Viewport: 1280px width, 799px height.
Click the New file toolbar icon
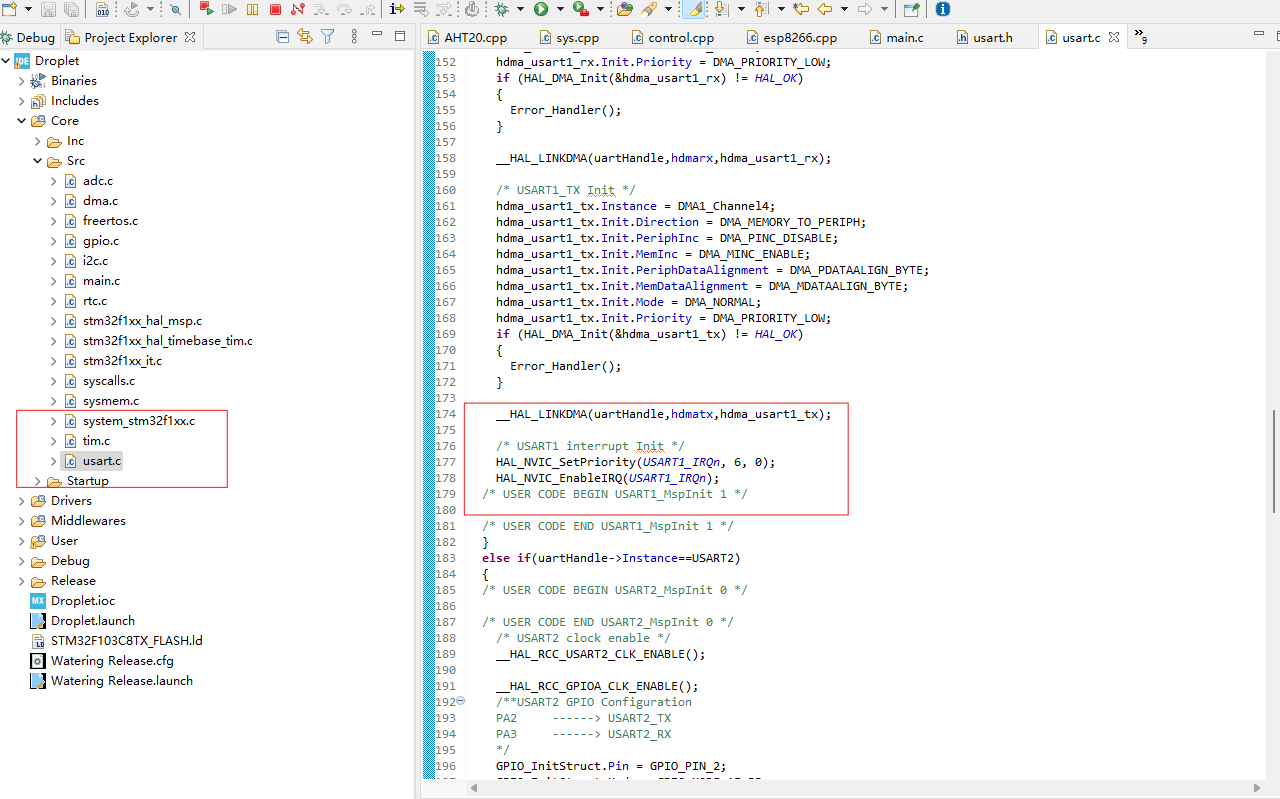[x=8, y=9]
